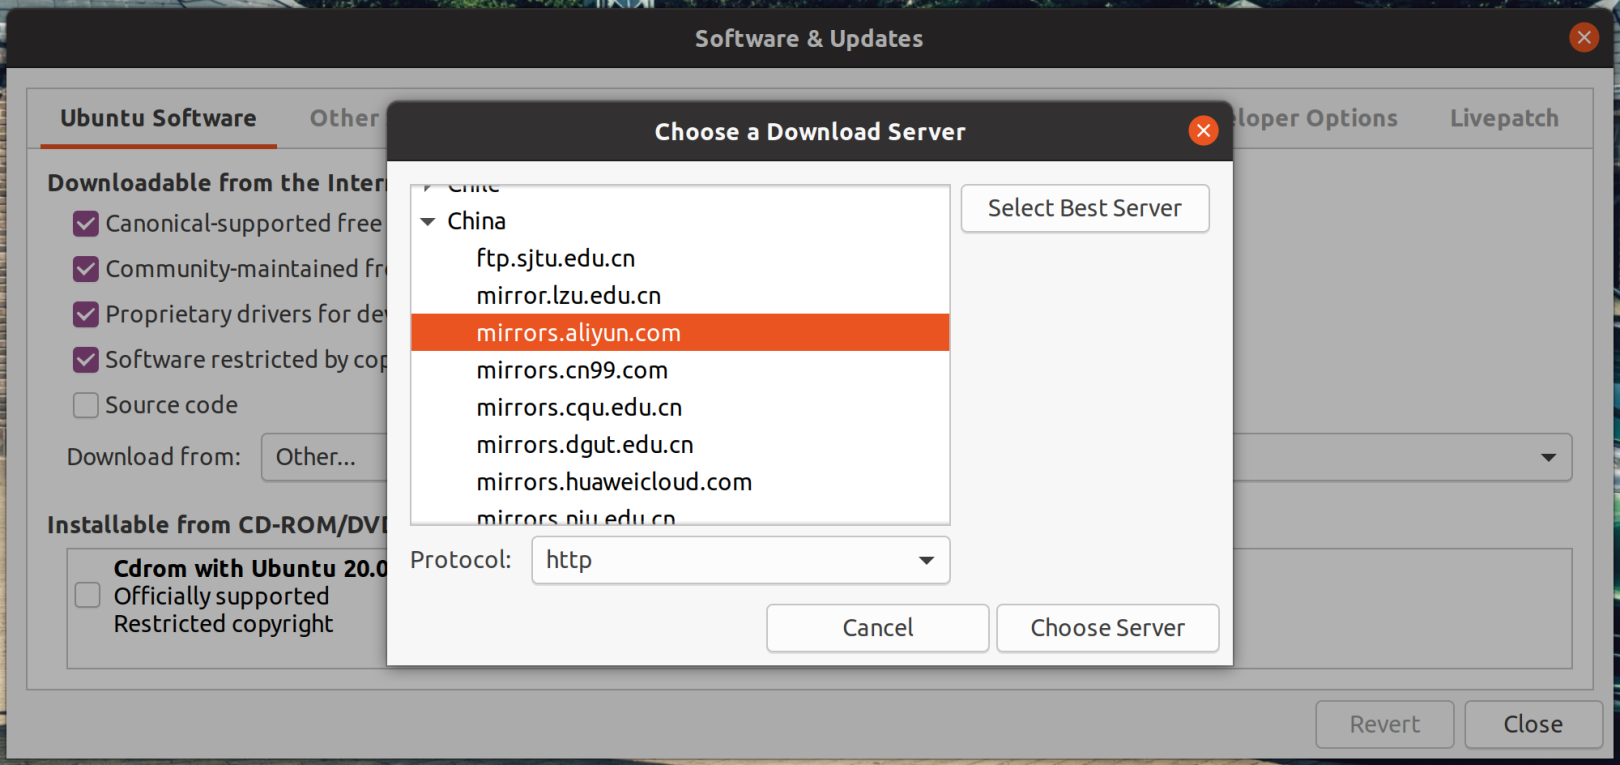Screen dimensions: 1620x765
Task: Enable the Source code checkbox
Action: (86, 405)
